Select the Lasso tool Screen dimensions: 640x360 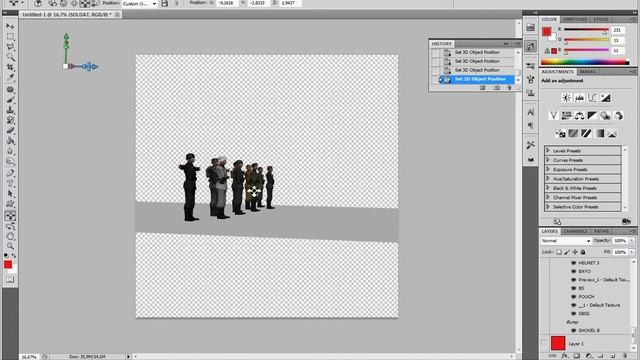point(10,47)
